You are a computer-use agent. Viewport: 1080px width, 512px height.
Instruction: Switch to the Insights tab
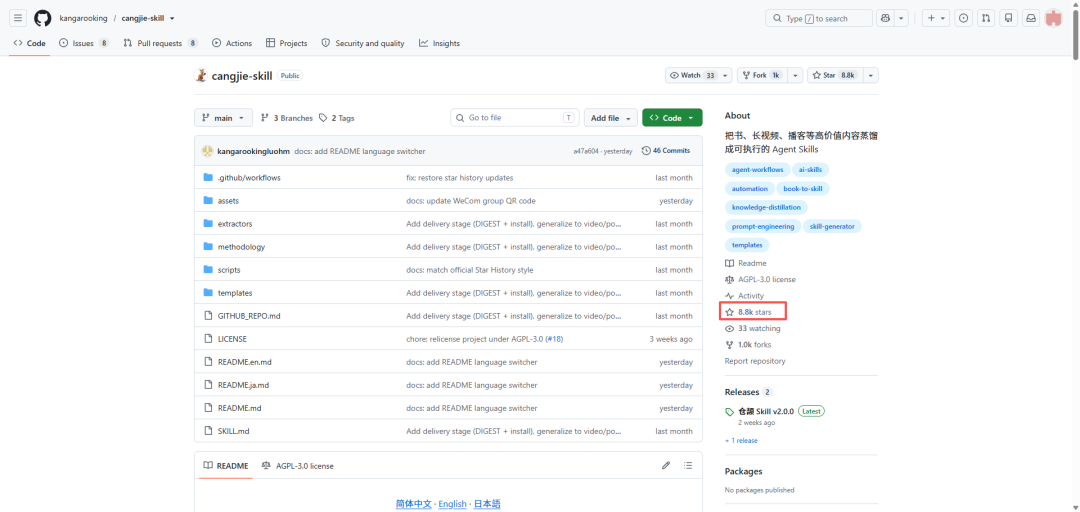click(439, 43)
